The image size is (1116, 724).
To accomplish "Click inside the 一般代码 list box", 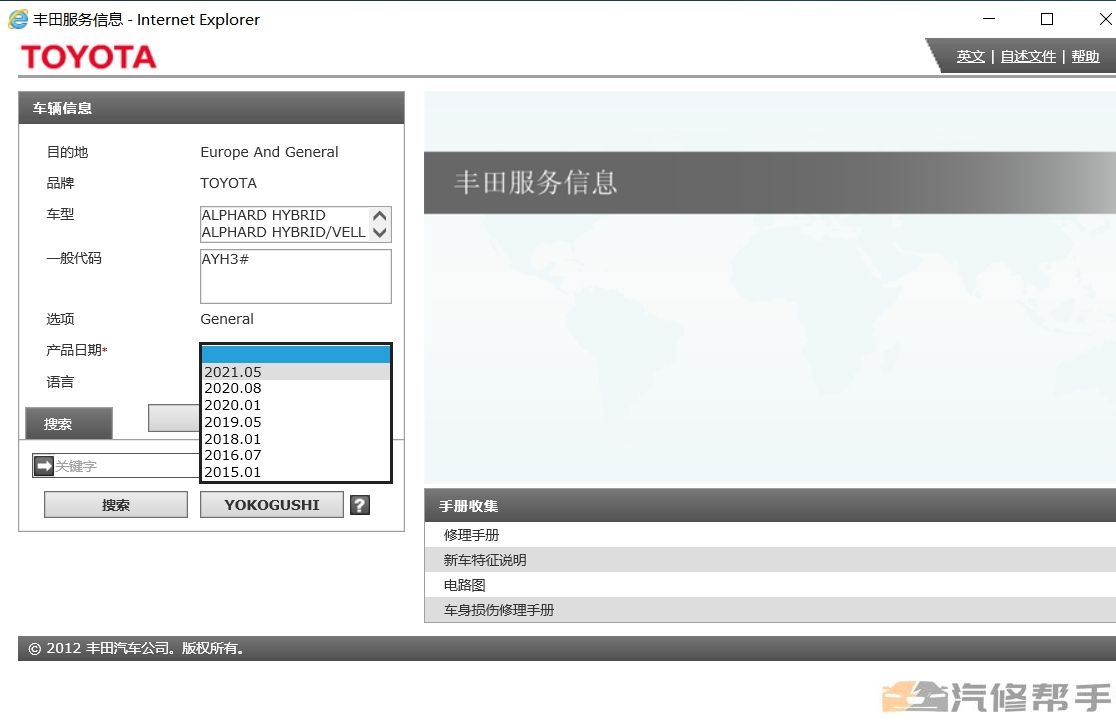I will click(x=295, y=276).
